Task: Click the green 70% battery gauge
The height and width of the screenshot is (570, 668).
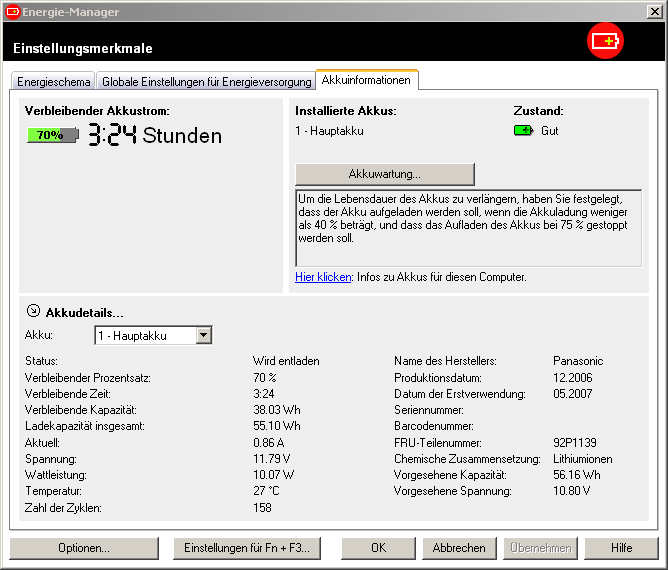Action: pyautogui.click(x=53, y=135)
